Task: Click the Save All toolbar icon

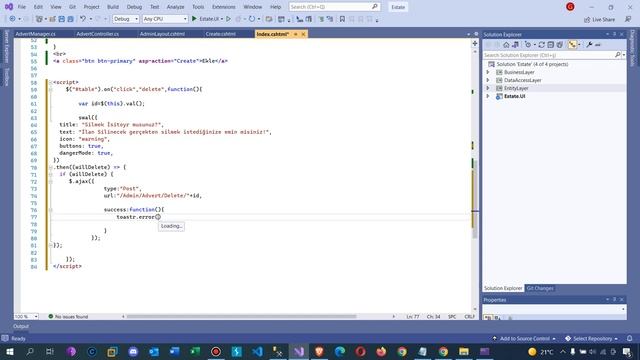Action: point(70,19)
